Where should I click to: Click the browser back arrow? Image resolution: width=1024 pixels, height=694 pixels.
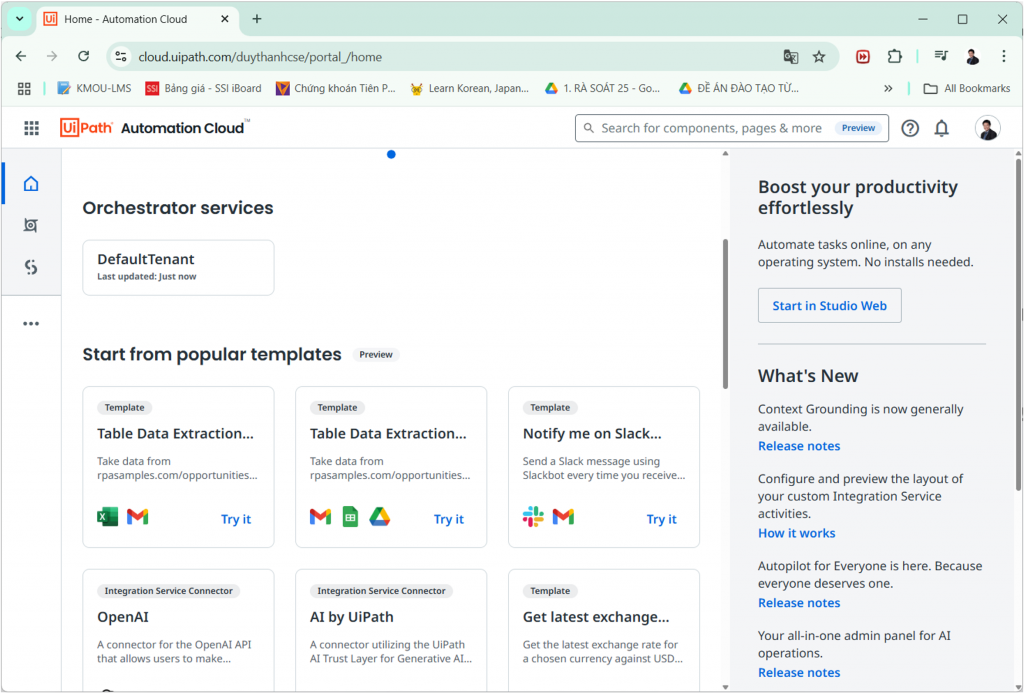point(21,56)
